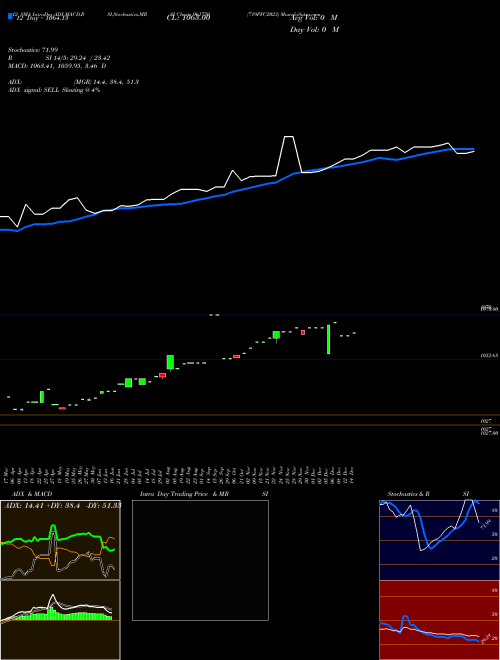Select the 'MACD: 1063.41, 1059.95, 3.46 D' line
Viewport: 500px width, 660px height.
click(57, 66)
